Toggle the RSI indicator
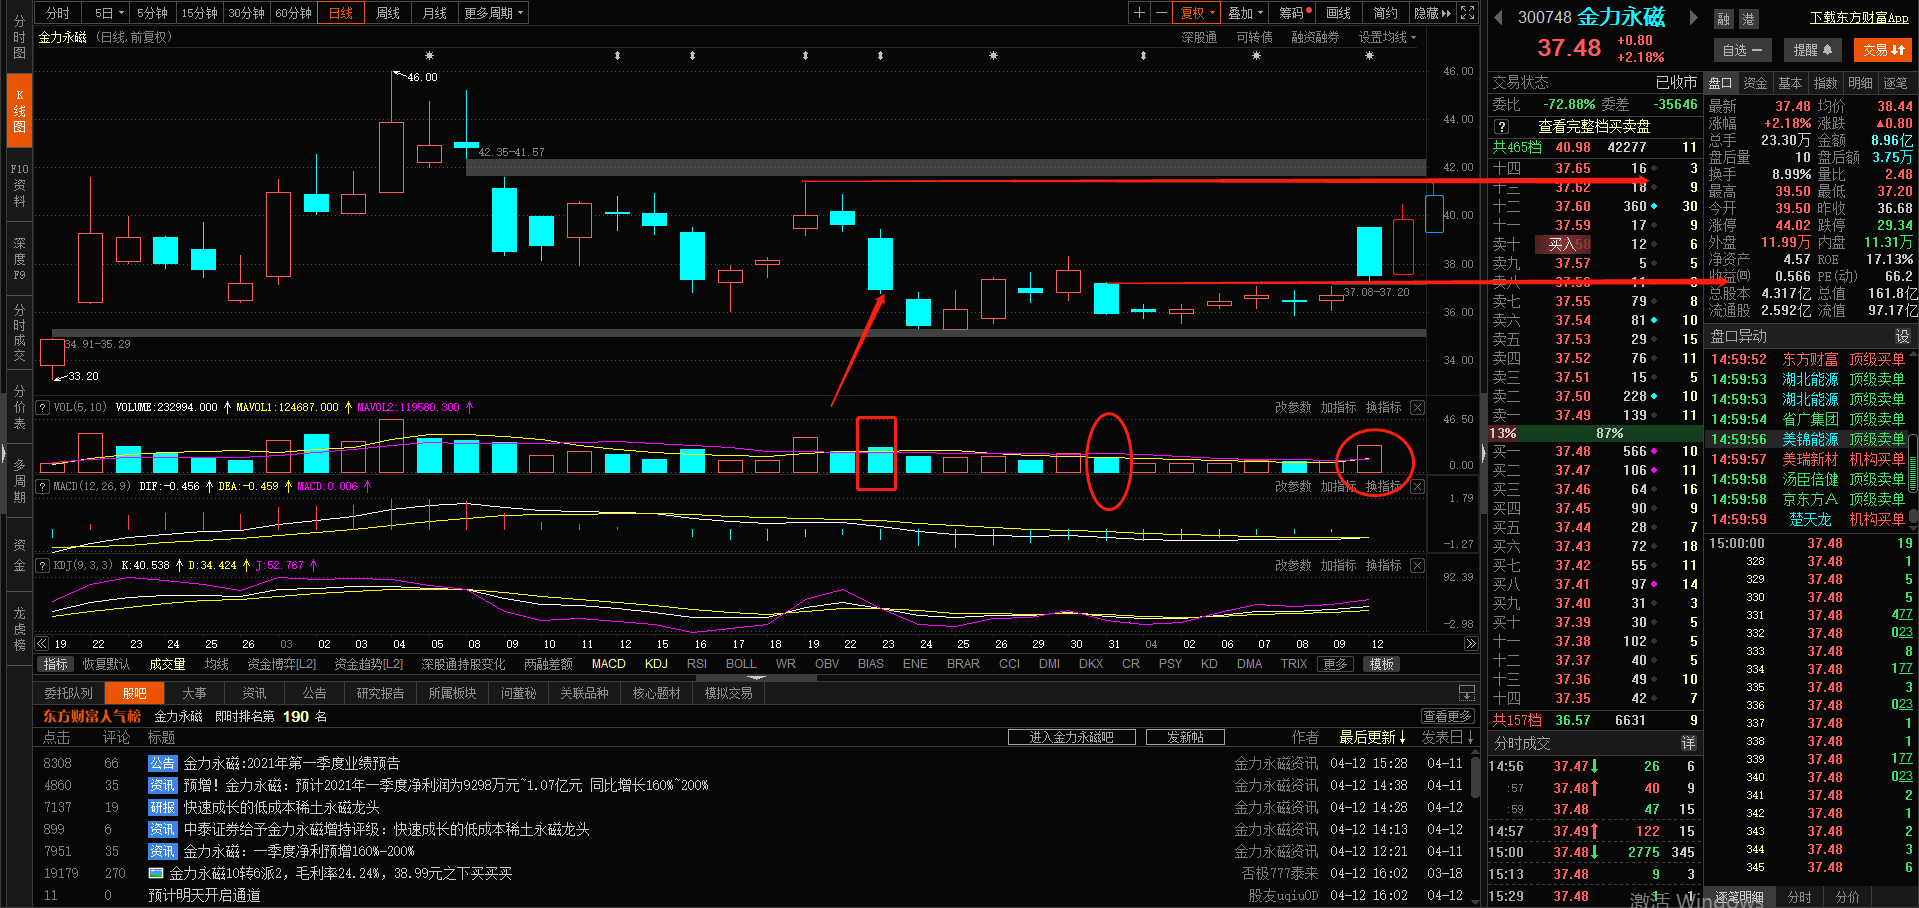Screen dimensions: 1919x908 tap(697, 664)
